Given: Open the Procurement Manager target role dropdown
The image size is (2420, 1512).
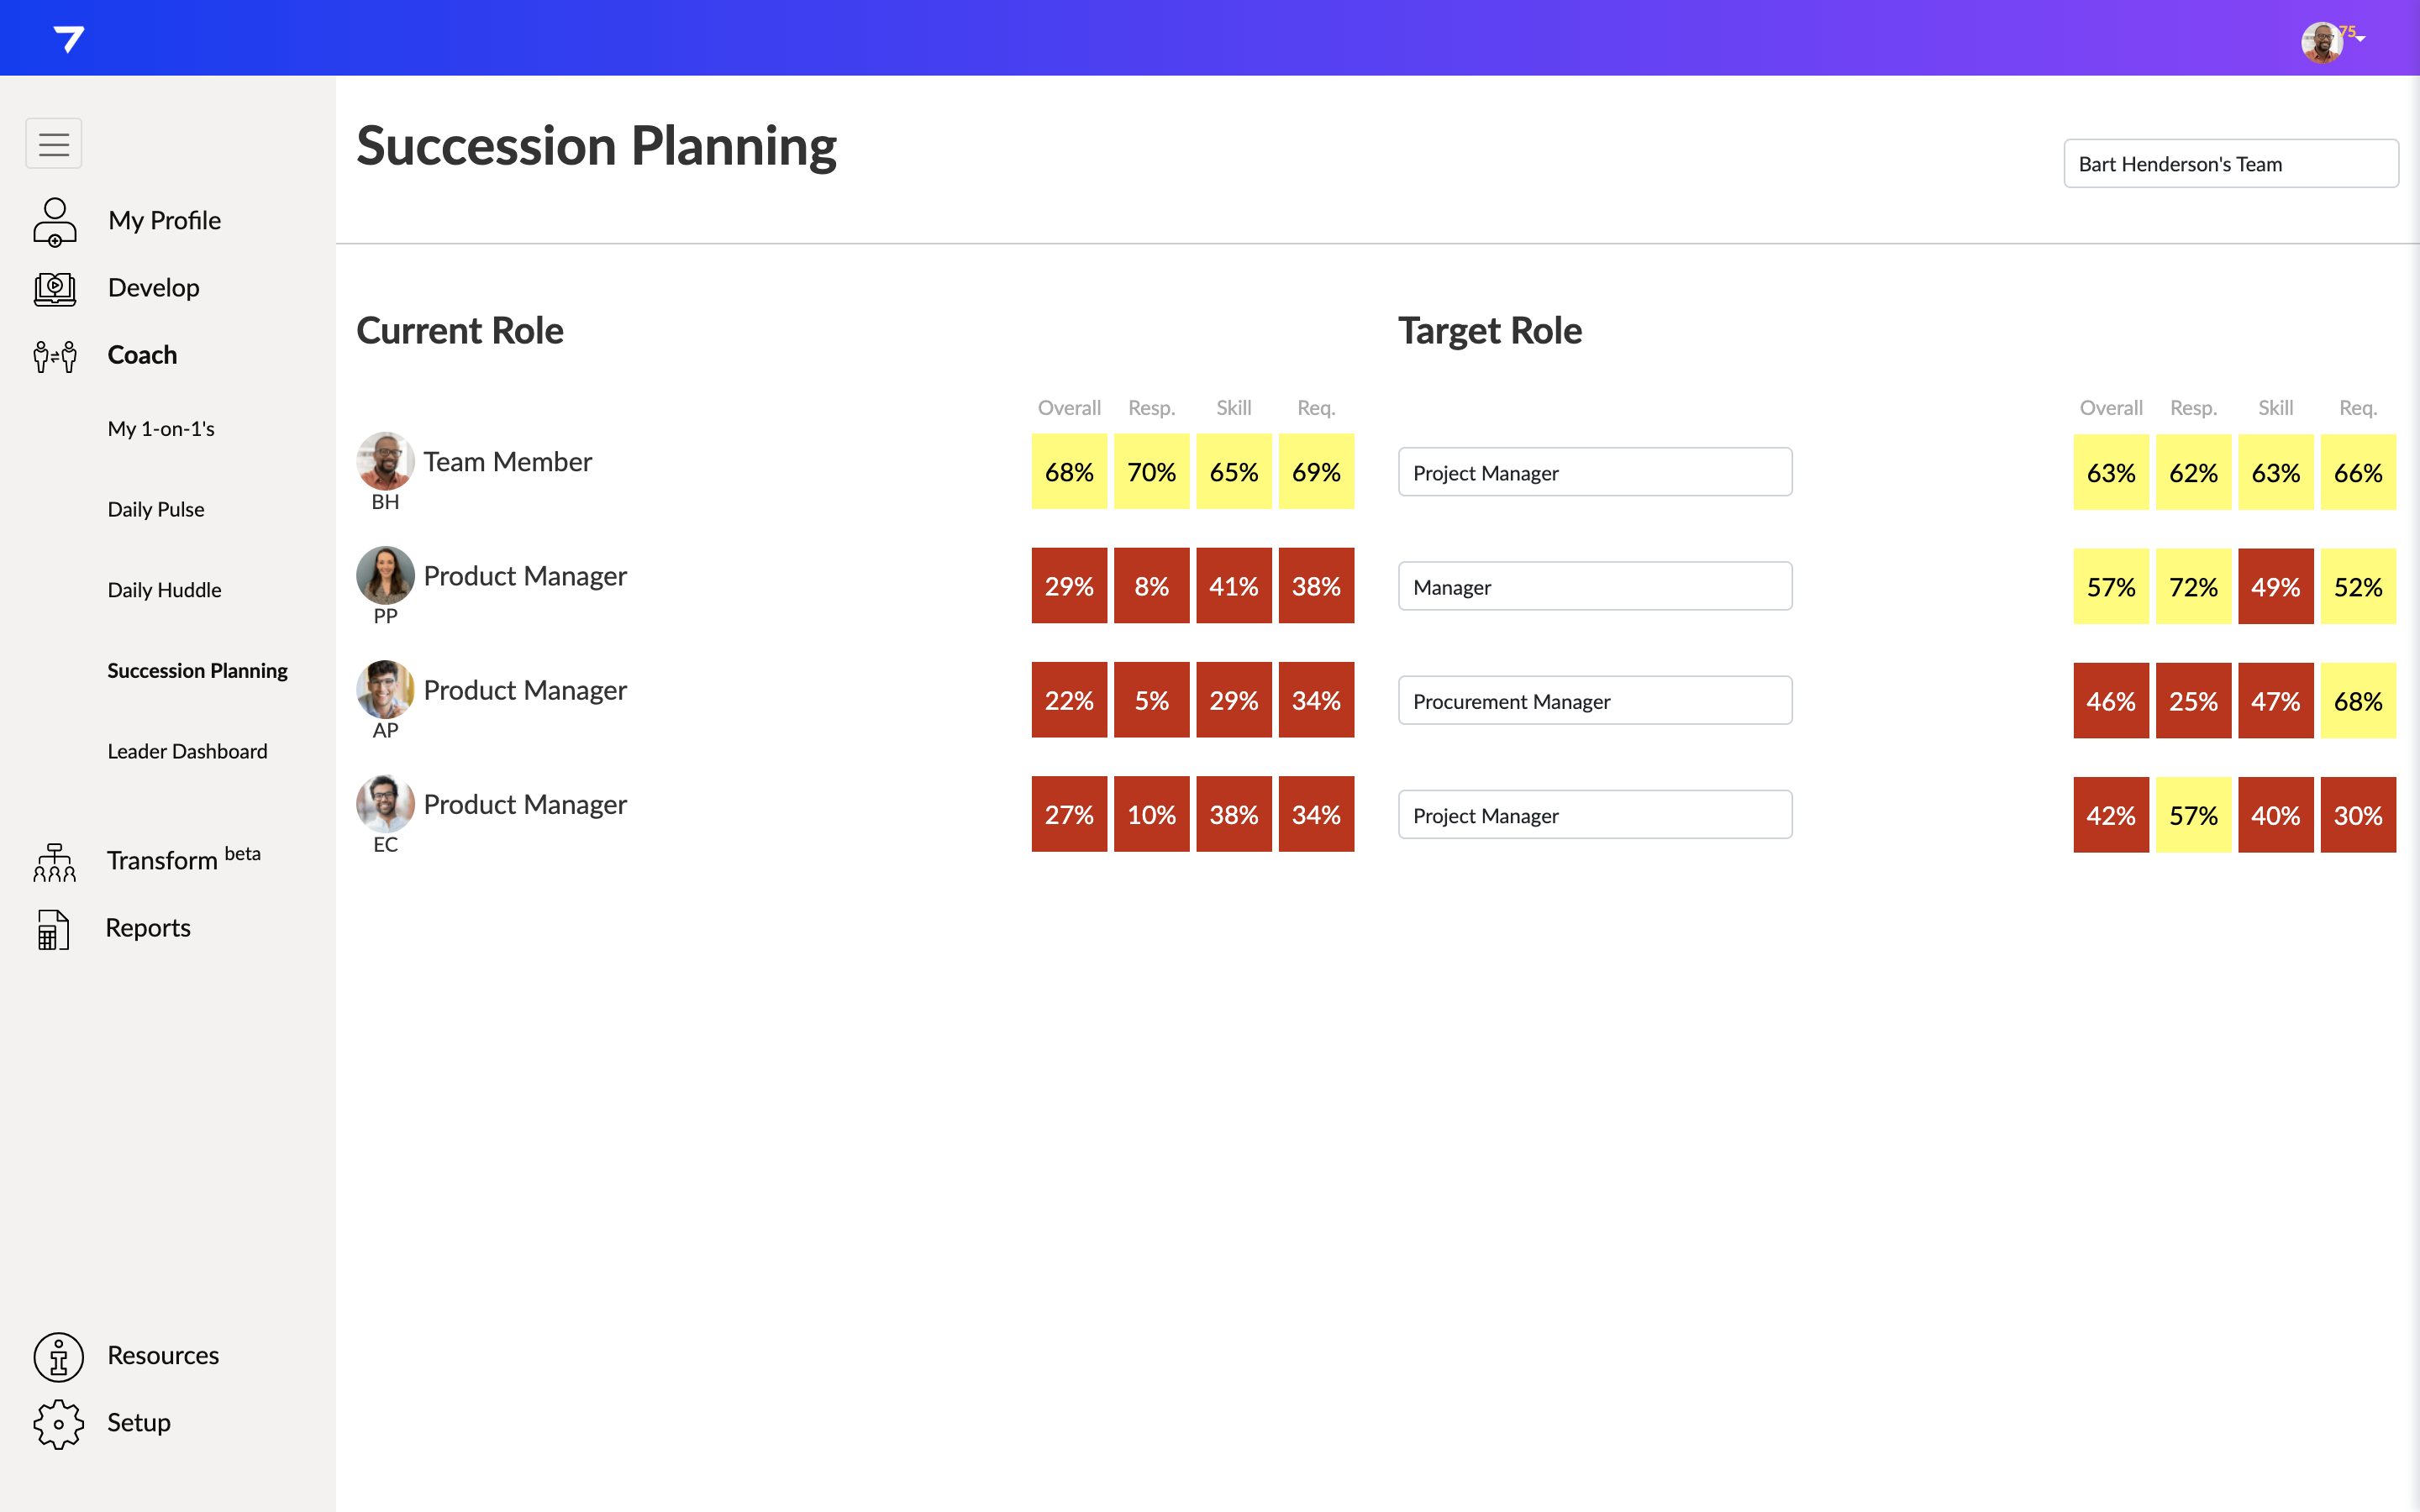Looking at the screenshot, I should pyautogui.click(x=1594, y=701).
